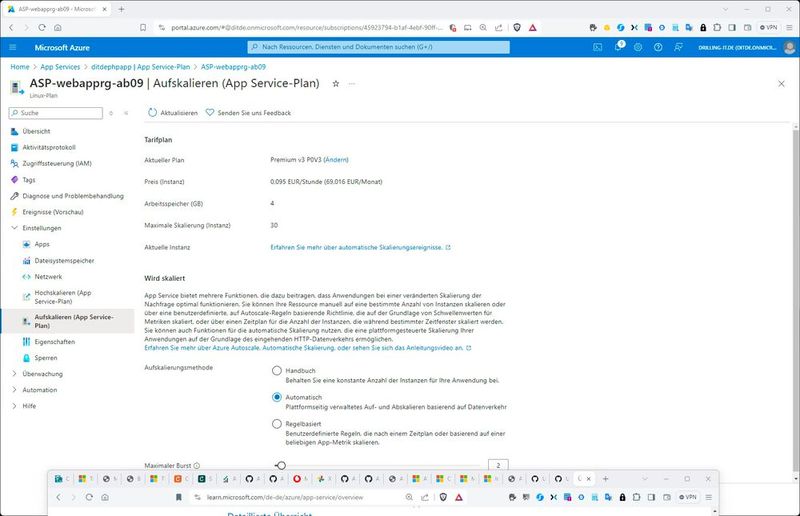Select the Automatisch scaling method

coord(277,397)
